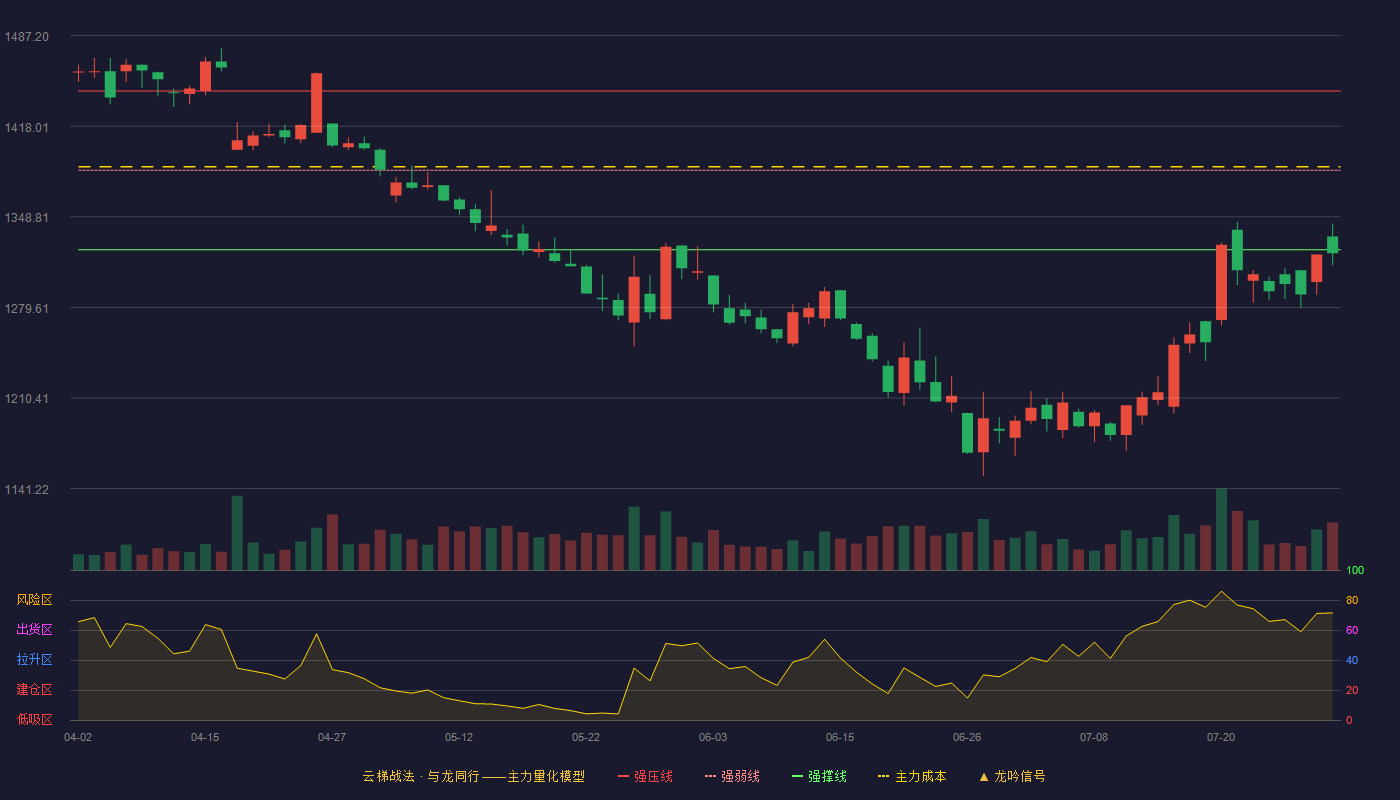Toggle the 强压线 legend entry
The height and width of the screenshot is (800, 1400).
[645, 776]
